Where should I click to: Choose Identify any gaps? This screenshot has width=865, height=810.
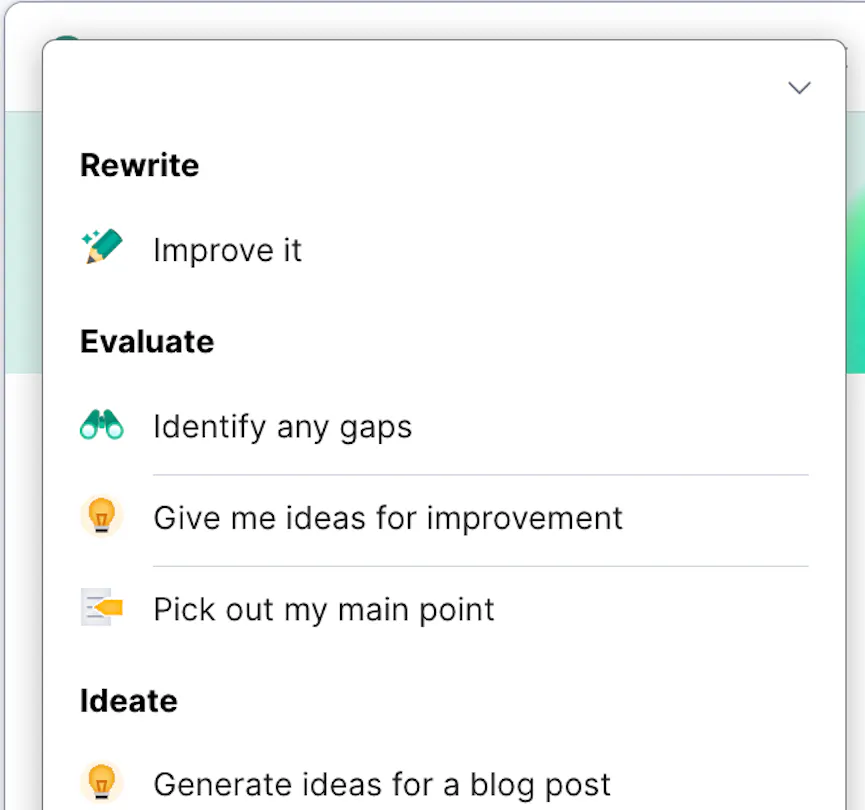(282, 427)
